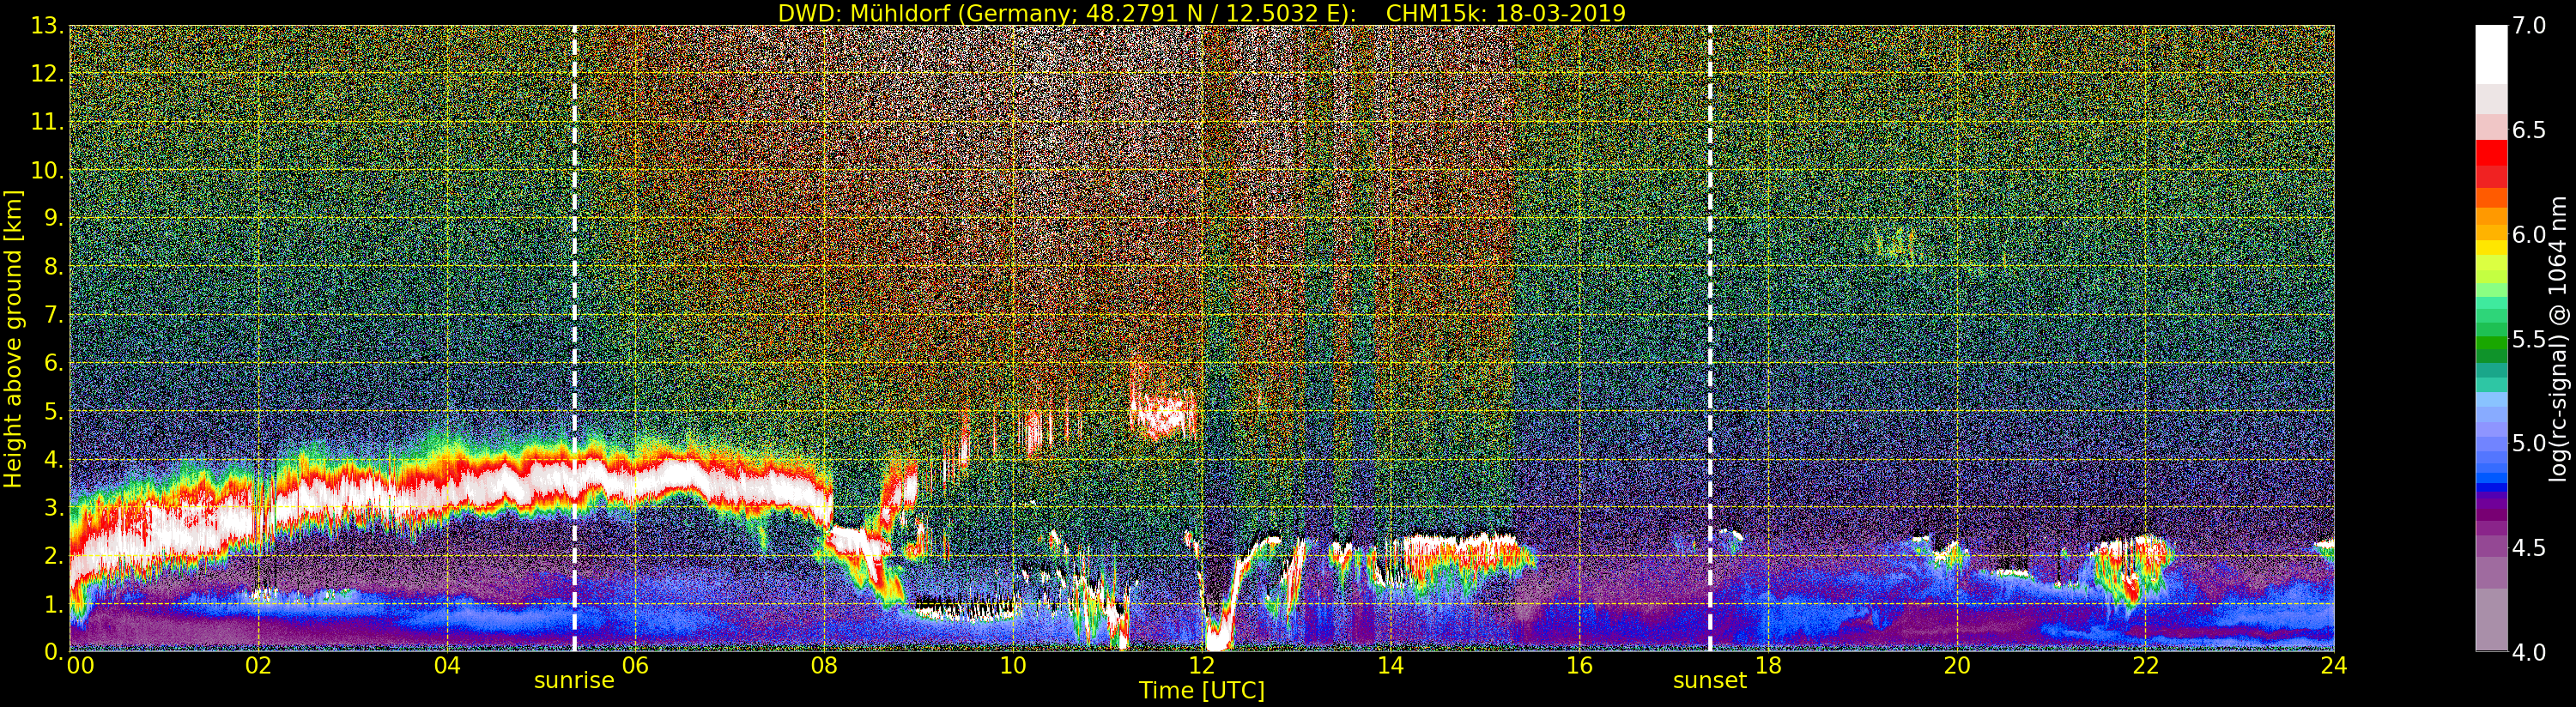The width and height of the screenshot is (2576, 707).
Task: Click the time axis tick '18'
Action: [1768, 666]
